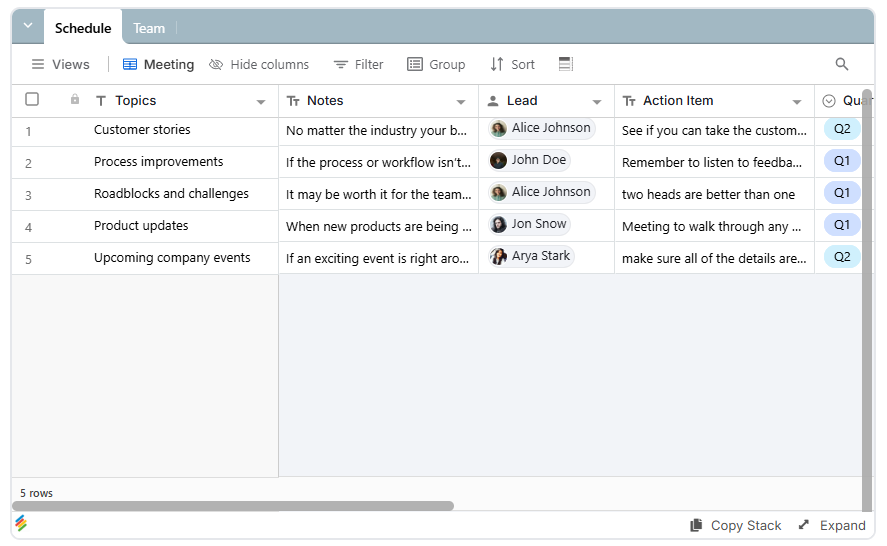Click the 'make sure all of the details' cell

click(714, 259)
